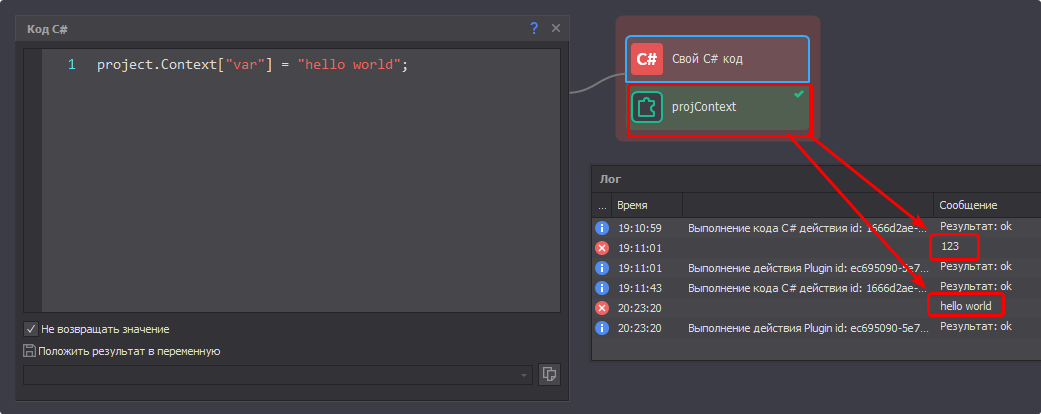Click the Время column header in Лог

point(647,206)
